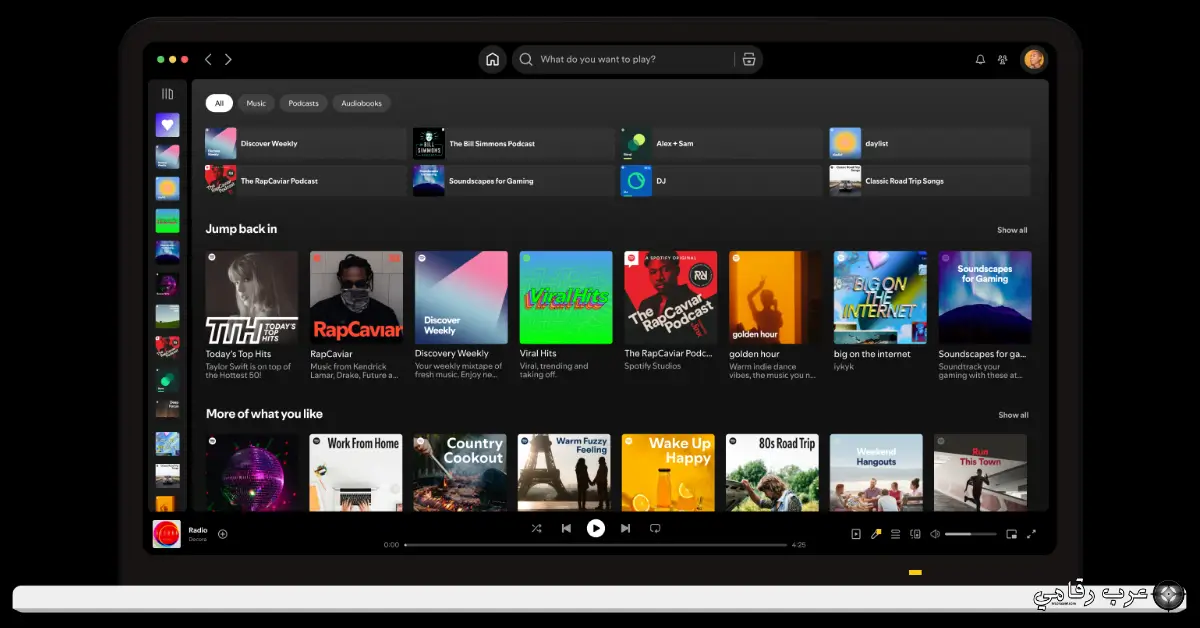Go to the Home screen icon
1200x628 pixels.
click(x=492, y=59)
